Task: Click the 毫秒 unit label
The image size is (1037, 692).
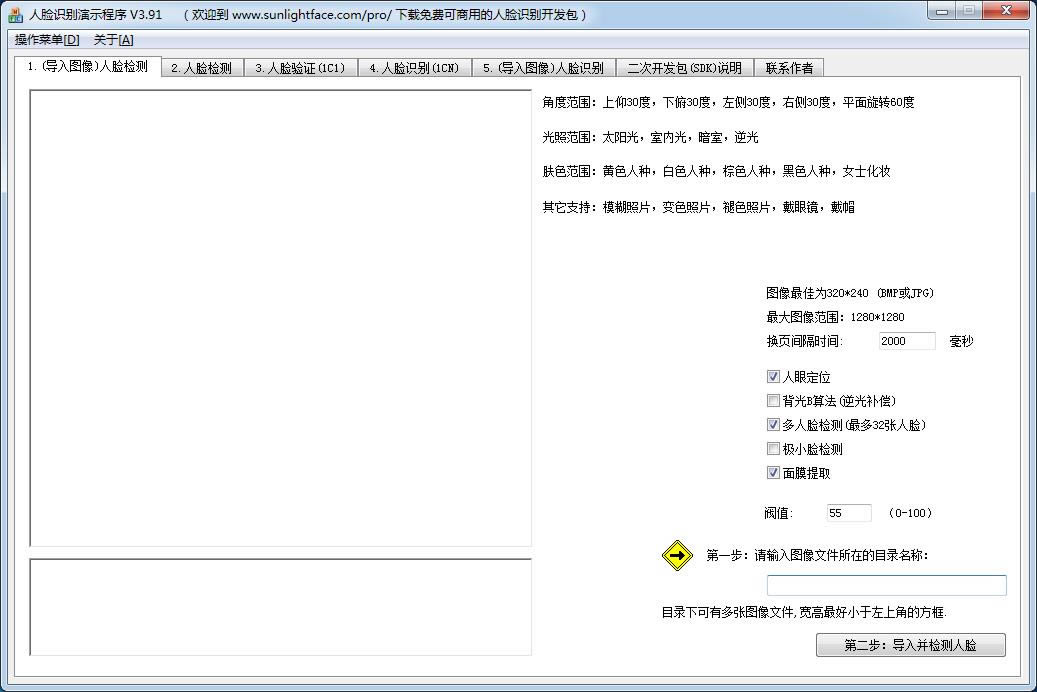Action: point(961,341)
